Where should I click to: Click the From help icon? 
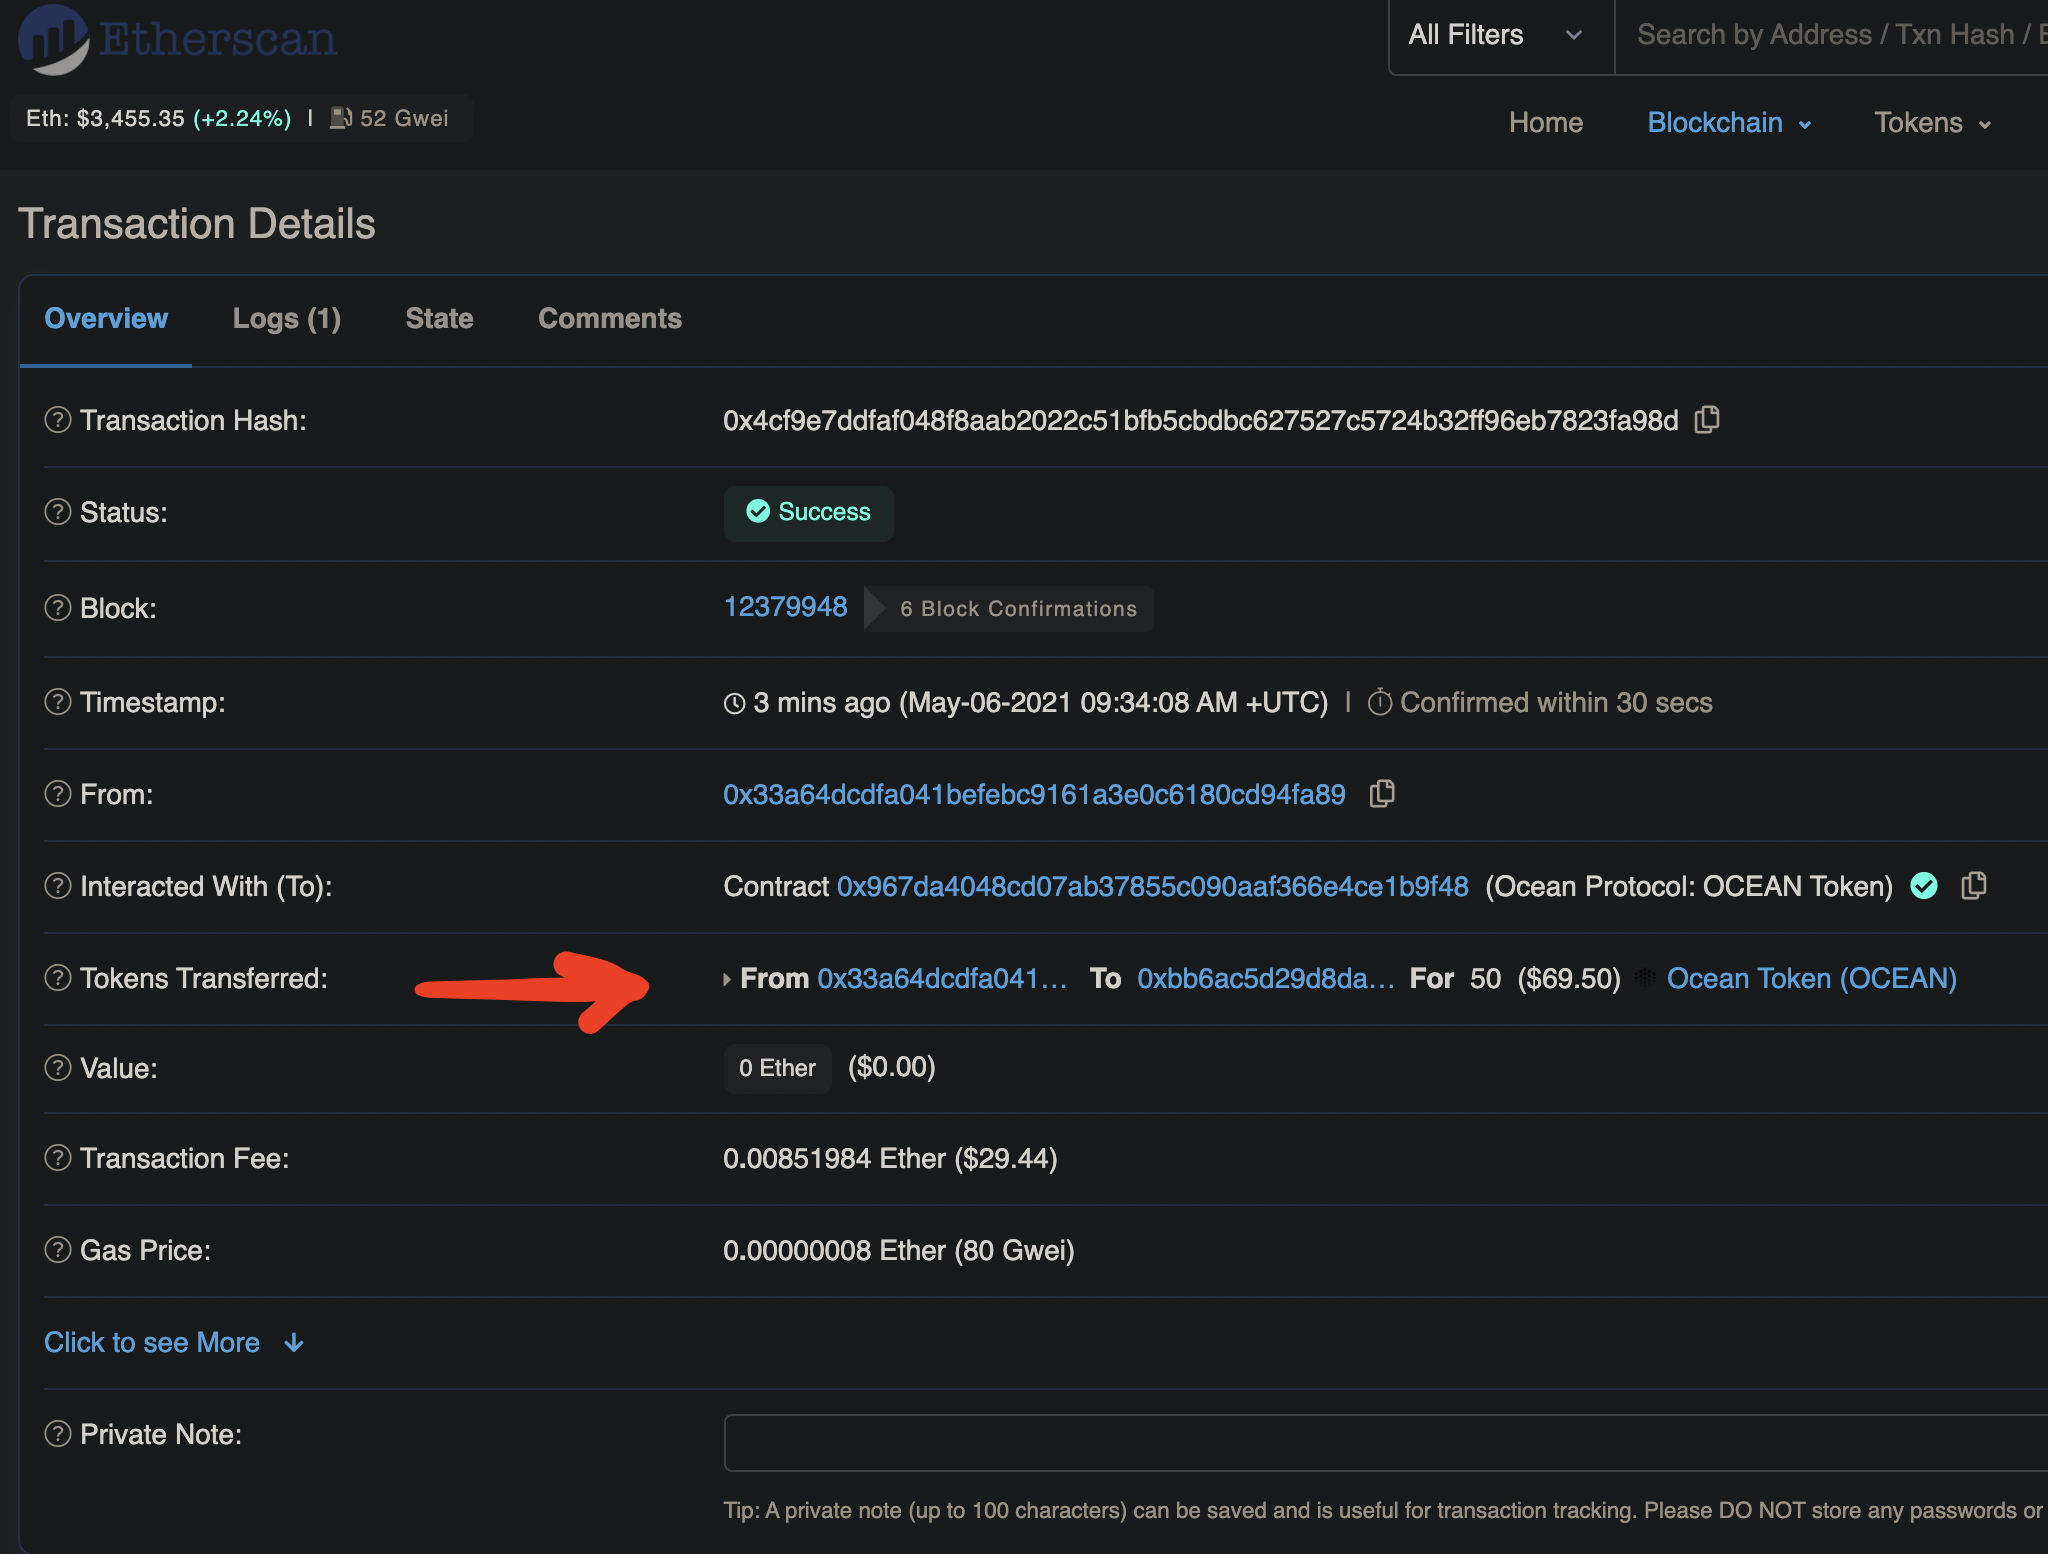58,794
